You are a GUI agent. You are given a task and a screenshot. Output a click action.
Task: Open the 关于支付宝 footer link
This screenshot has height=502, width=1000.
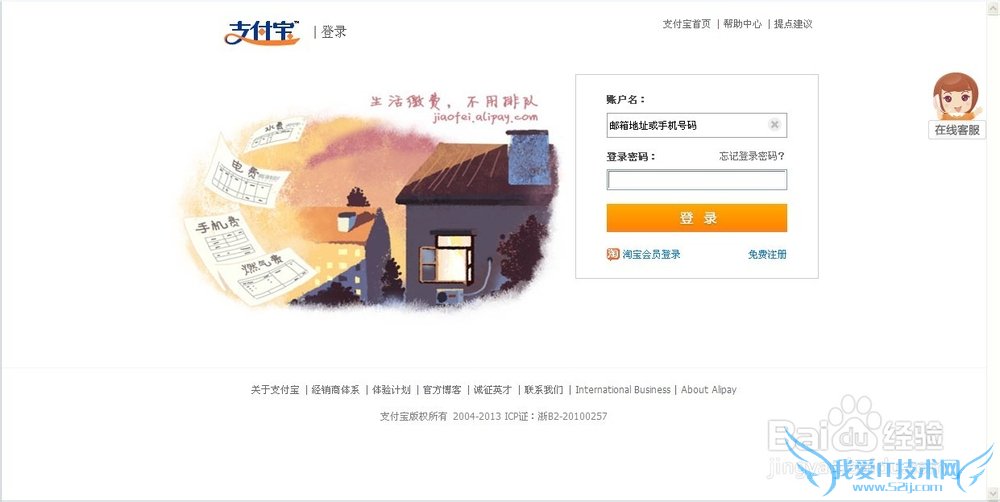(275, 390)
